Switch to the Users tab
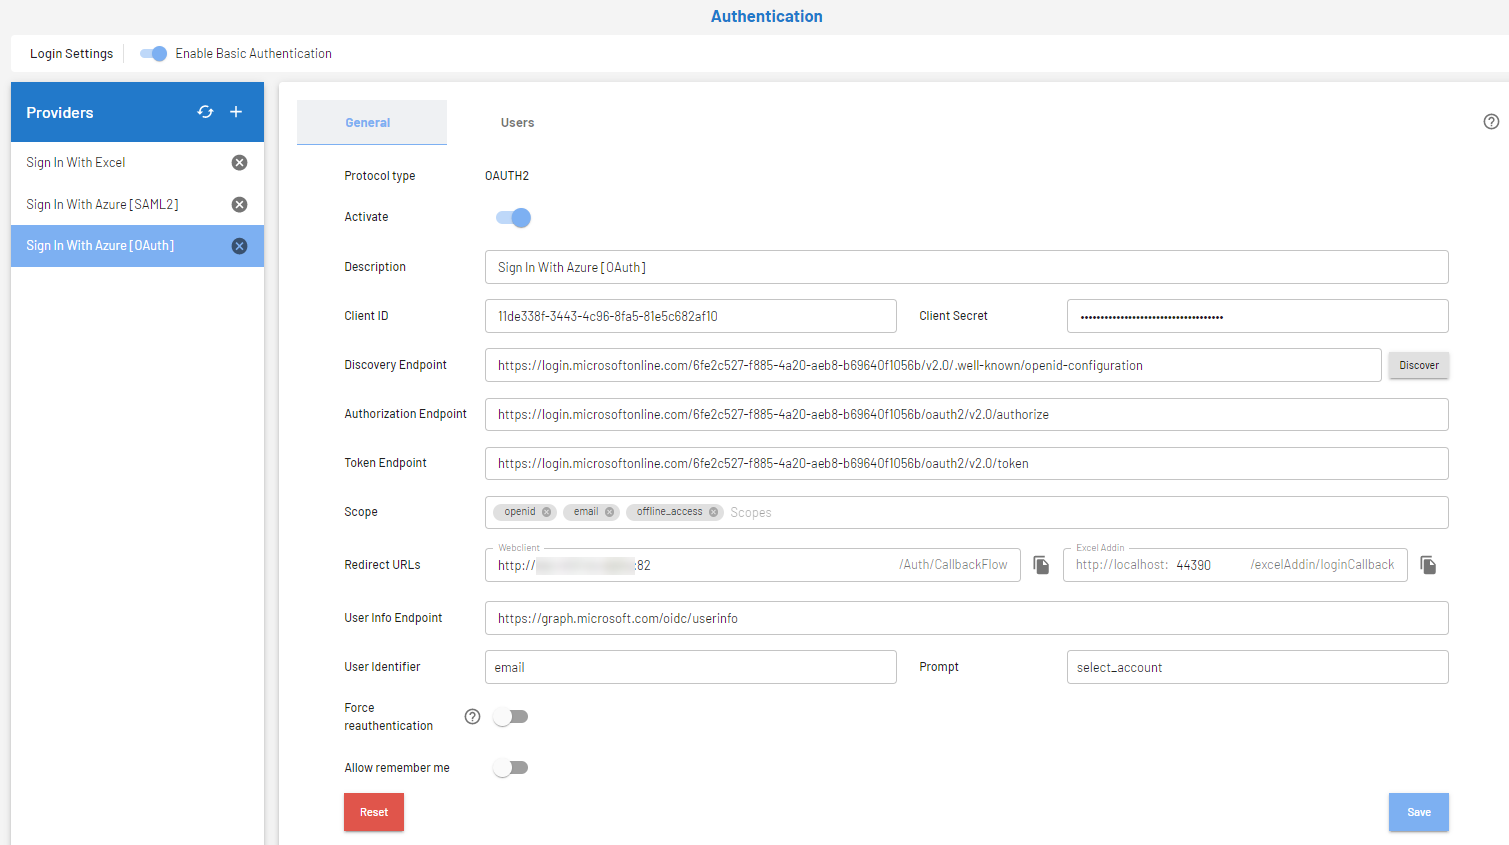The height and width of the screenshot is (845, 1509). (x=517, y=123)
